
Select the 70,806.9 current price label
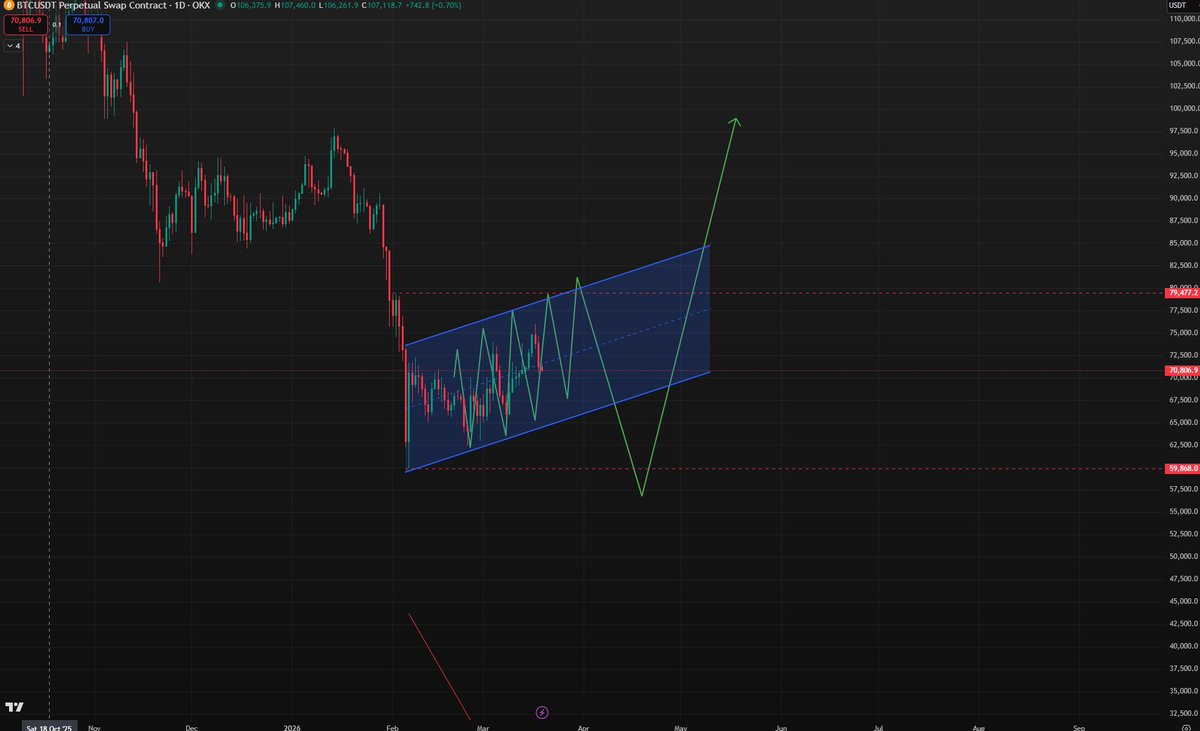click(1182, 371)
